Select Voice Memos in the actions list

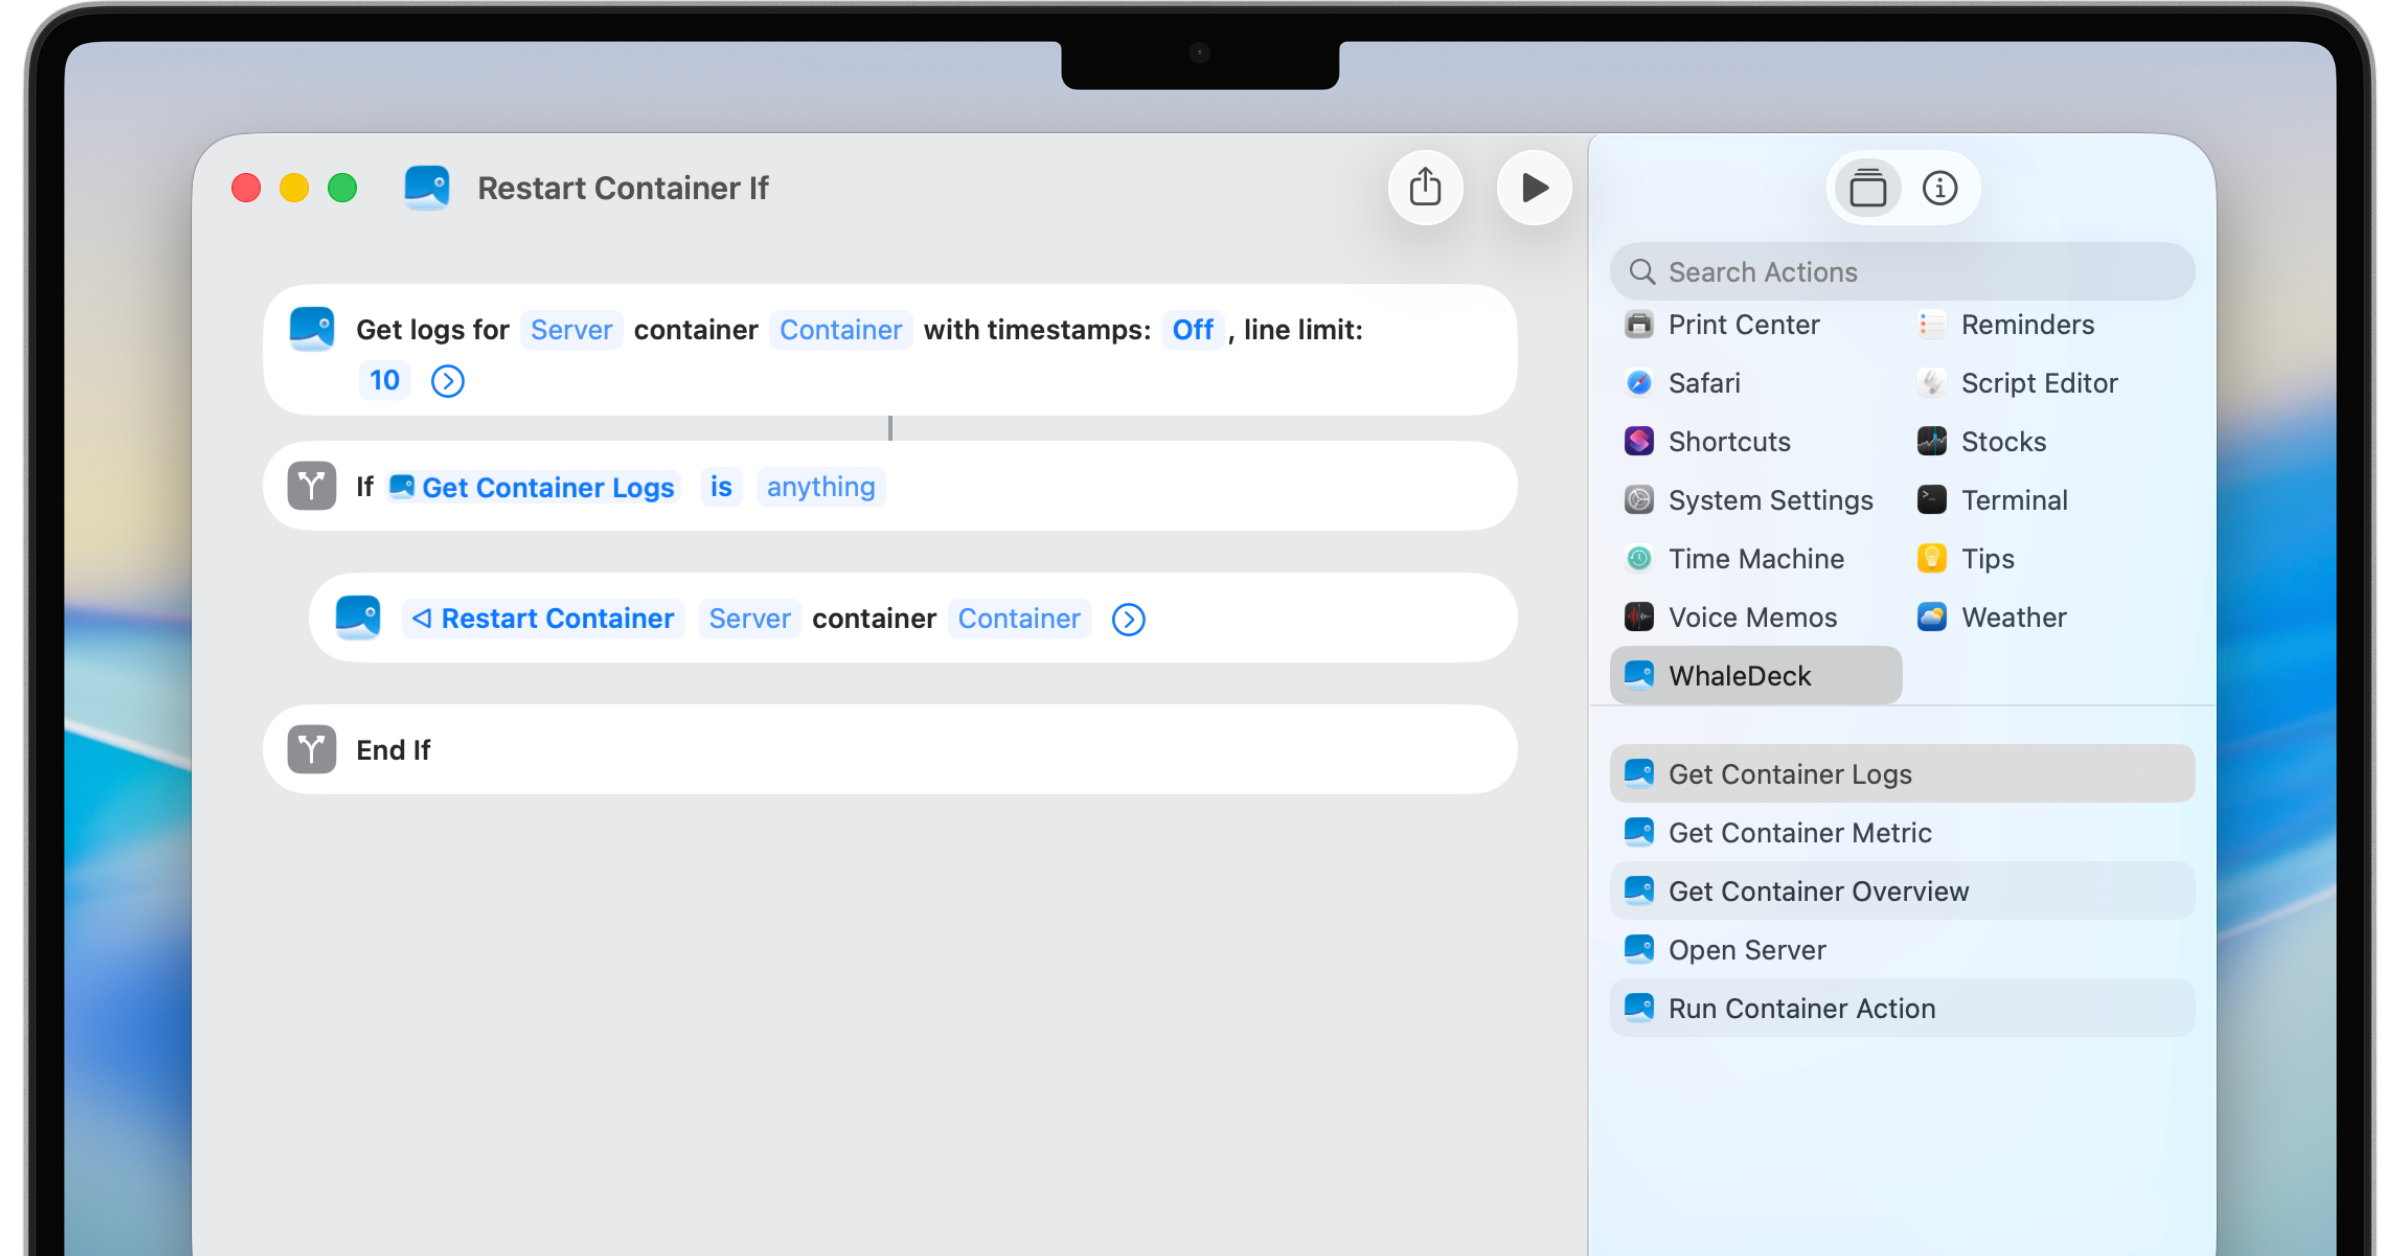(x=1751, y=617)
